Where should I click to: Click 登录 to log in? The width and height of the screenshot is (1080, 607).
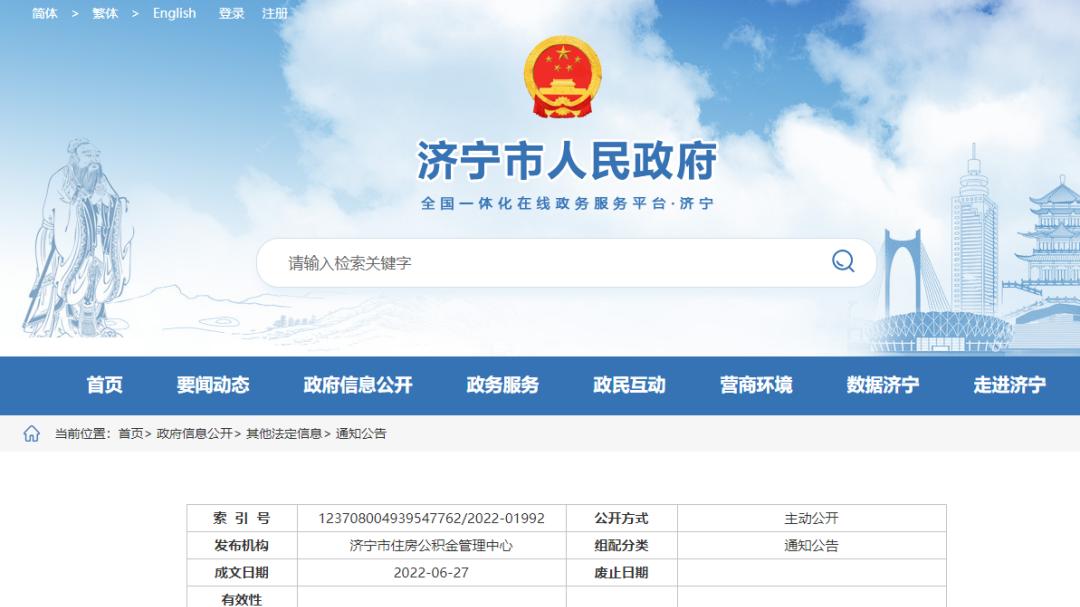point(229,14)
